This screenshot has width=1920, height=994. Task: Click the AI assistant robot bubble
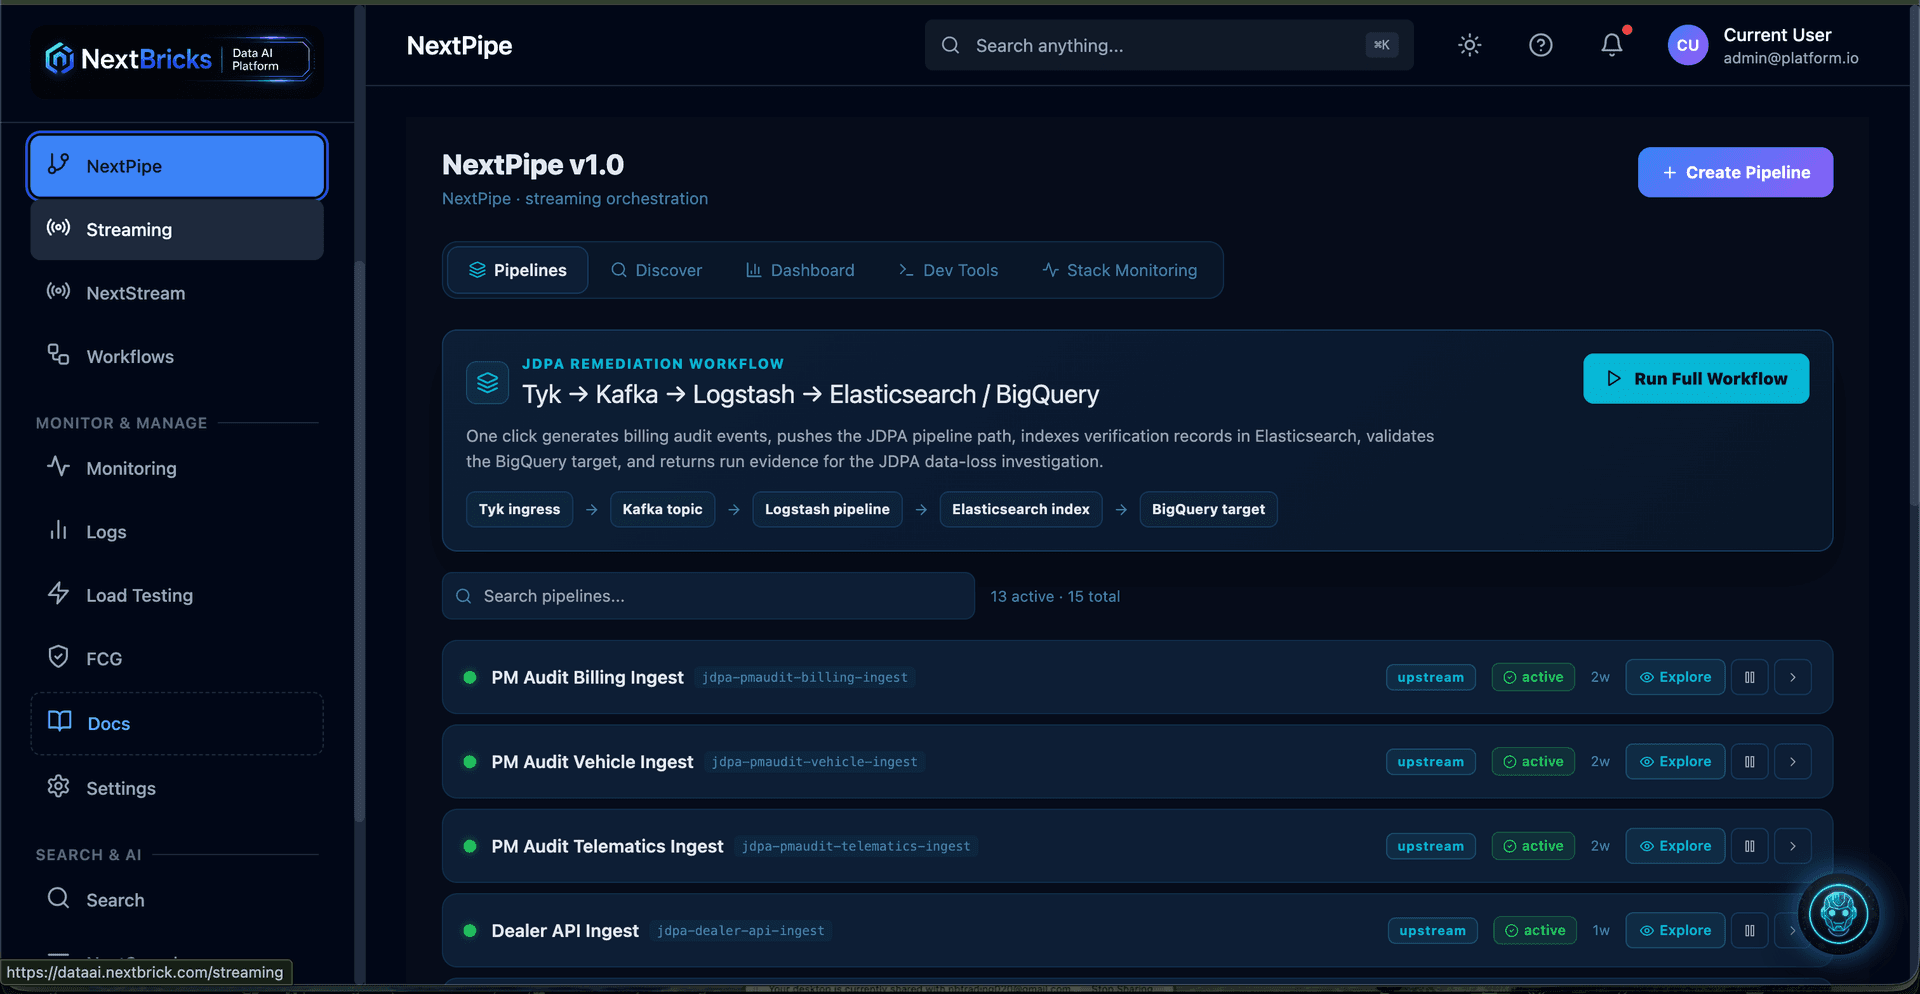(1839, 913)
